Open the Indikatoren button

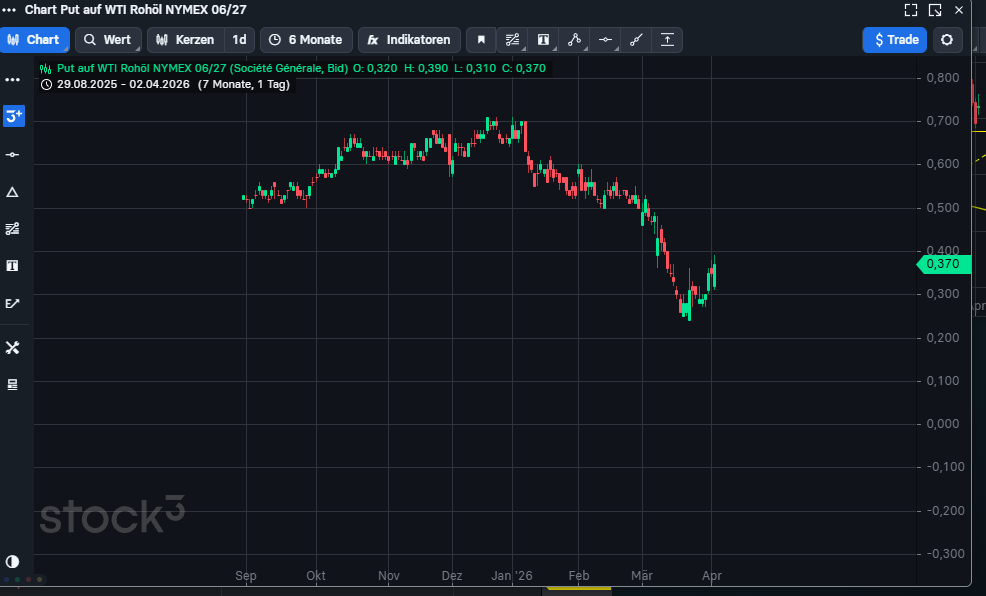tap(409, 40)
